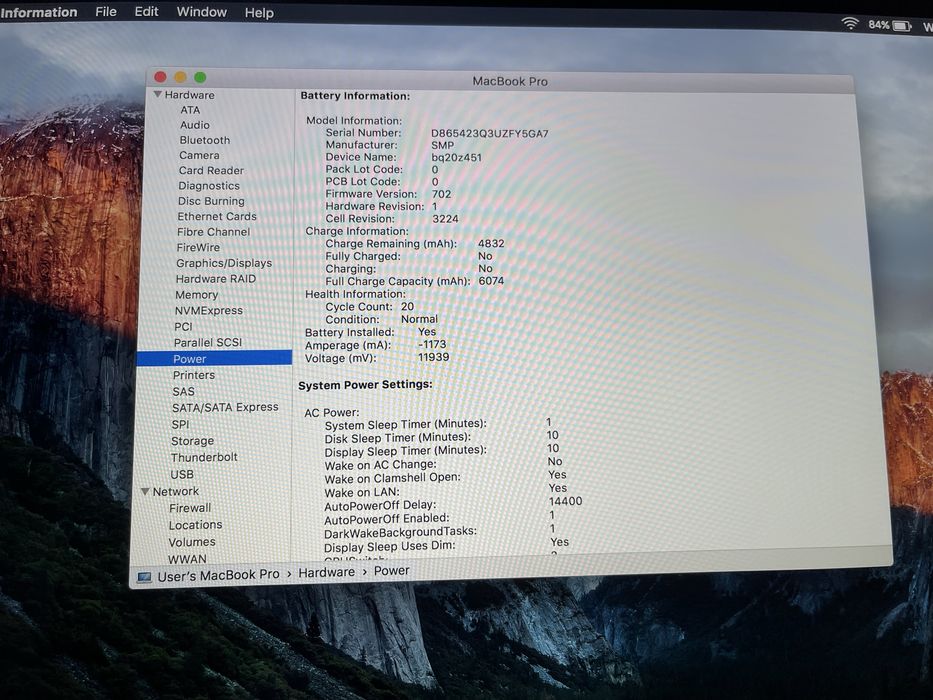Select Disc Burning in the sidebar
Screen dimensions: 933x700
[x=211, y=201]
